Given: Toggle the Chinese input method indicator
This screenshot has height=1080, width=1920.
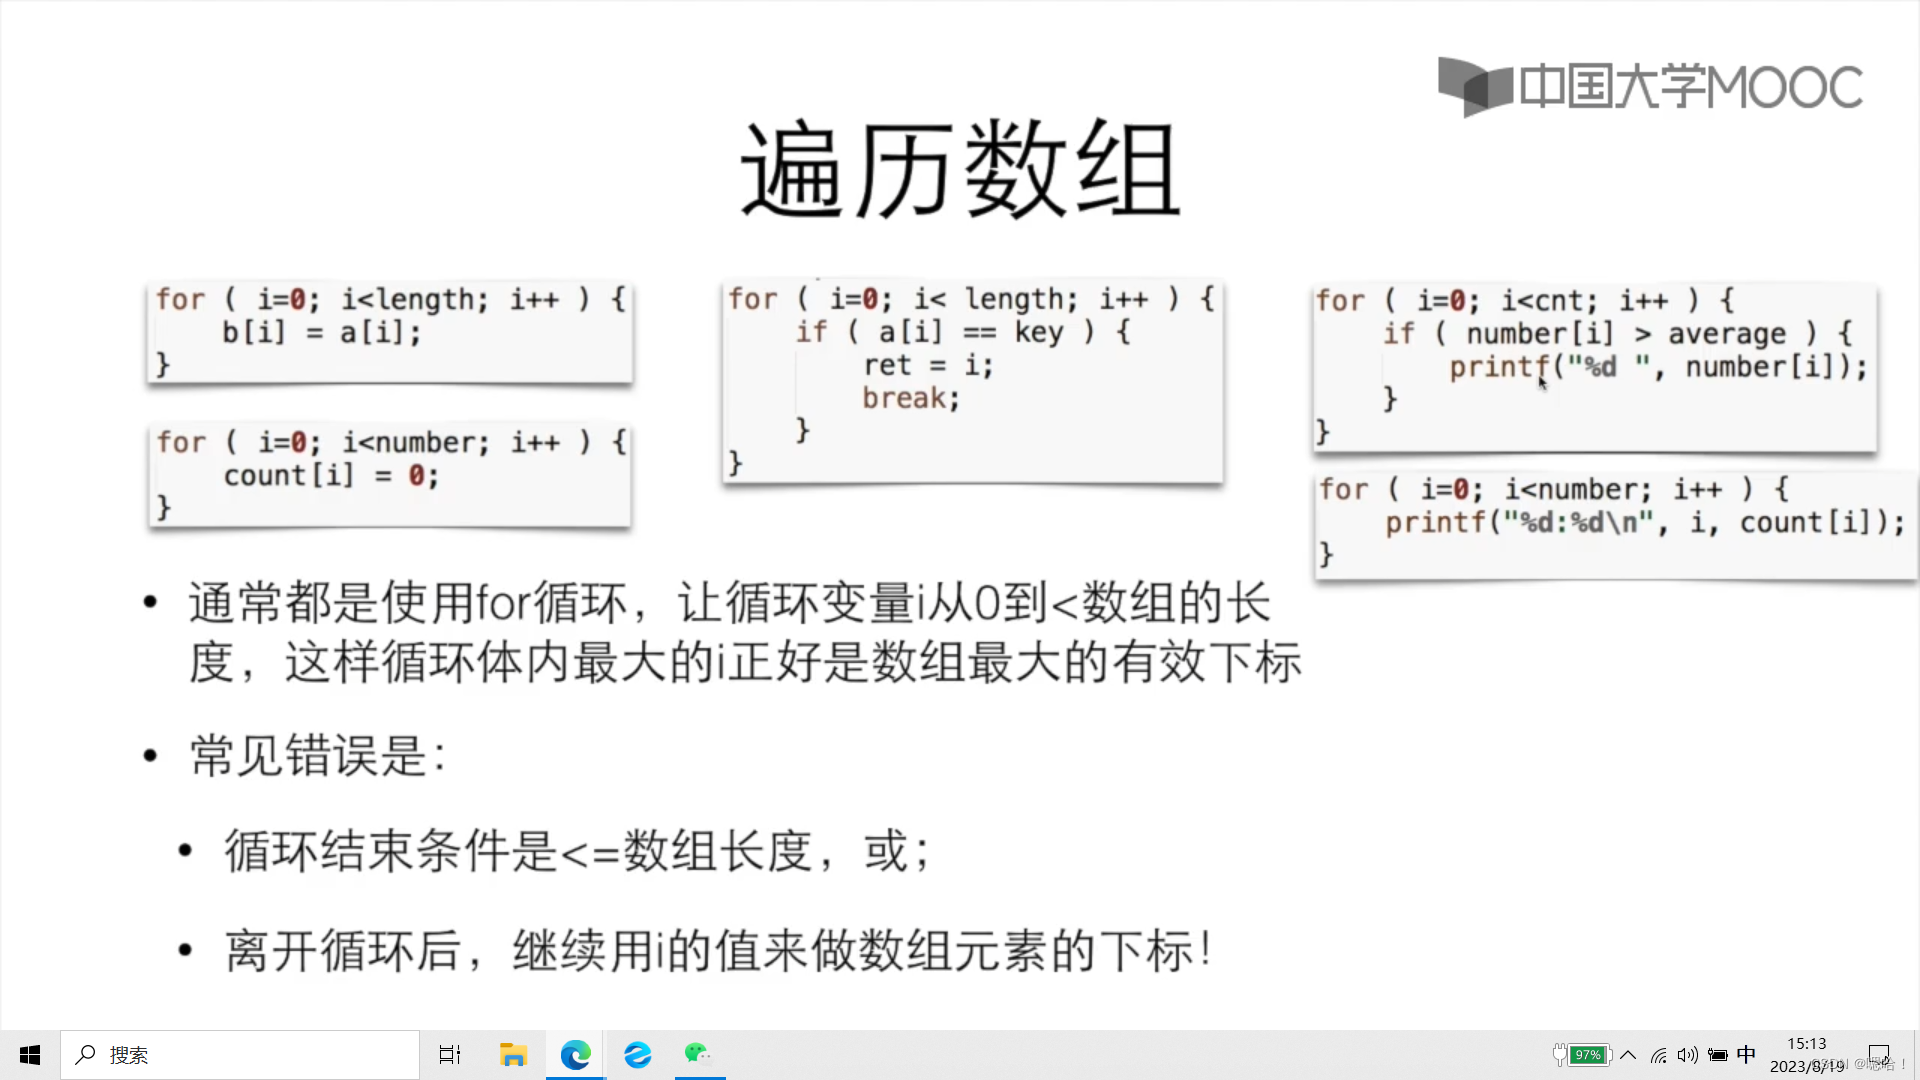Looking at the screenshot, I should coord(1746,1055).
